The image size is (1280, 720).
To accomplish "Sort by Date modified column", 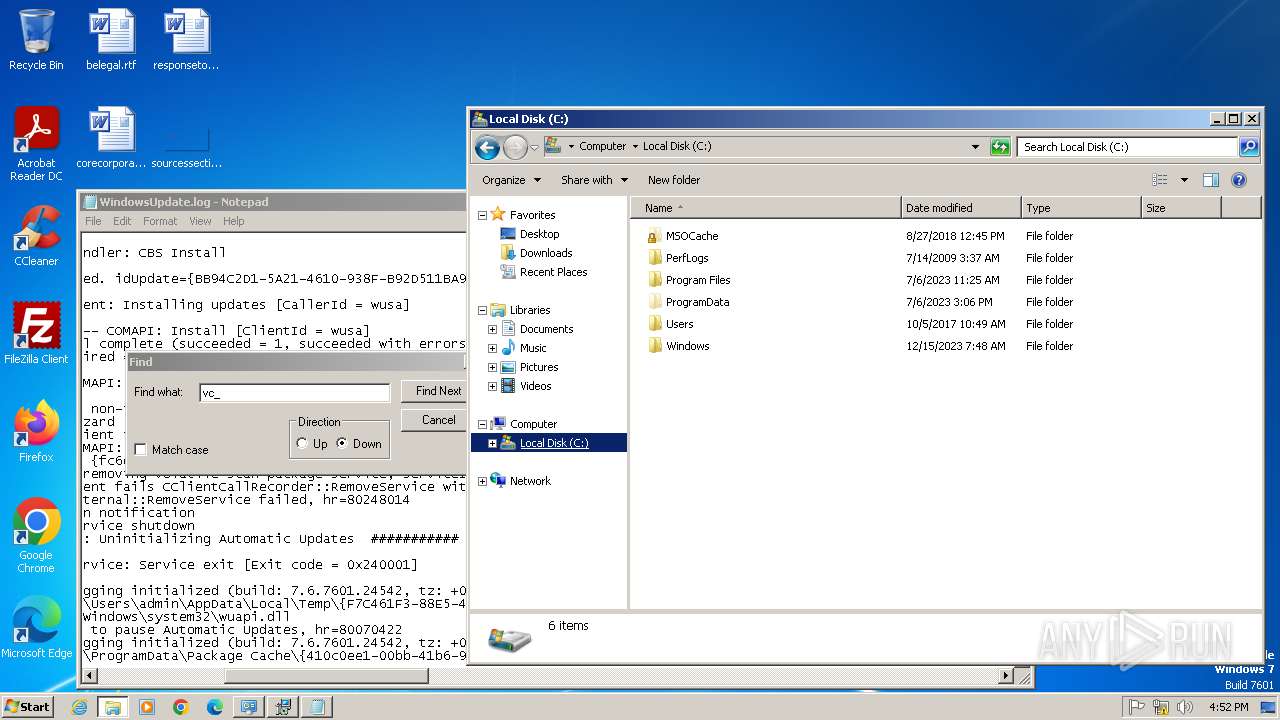I will (x=961, y=208).
